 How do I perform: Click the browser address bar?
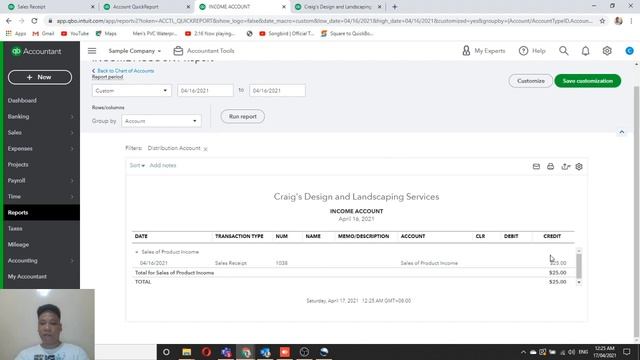coord(324,20)
